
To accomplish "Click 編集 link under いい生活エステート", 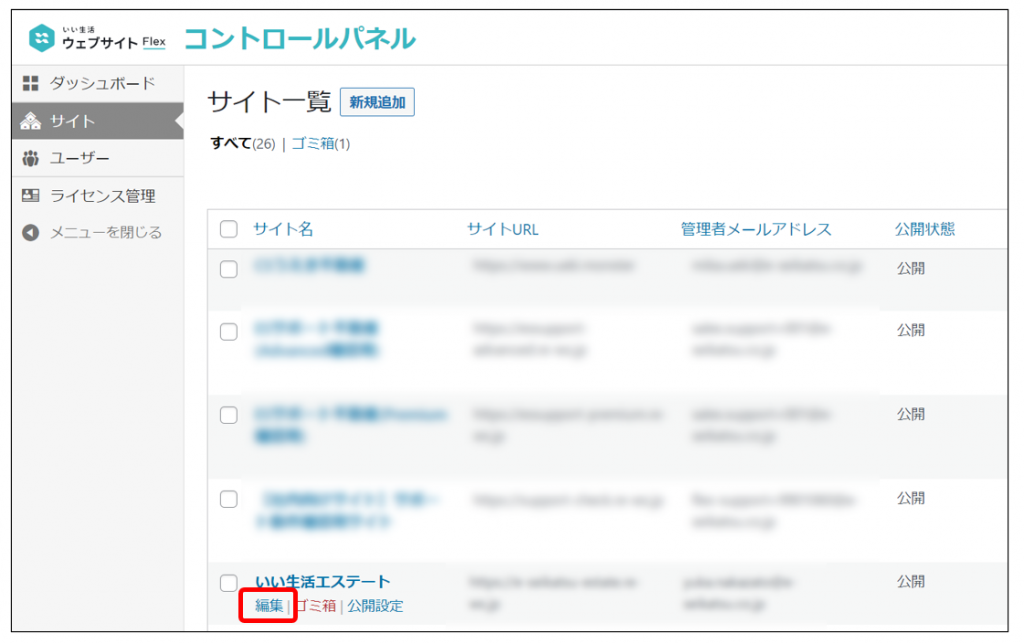I will pos(269,606).
